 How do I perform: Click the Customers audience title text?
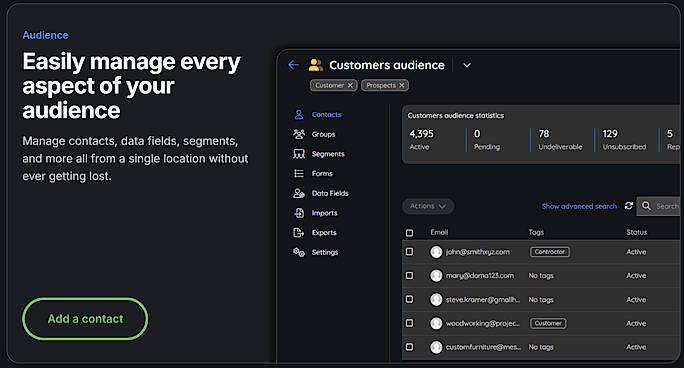(x=387, y=65)
